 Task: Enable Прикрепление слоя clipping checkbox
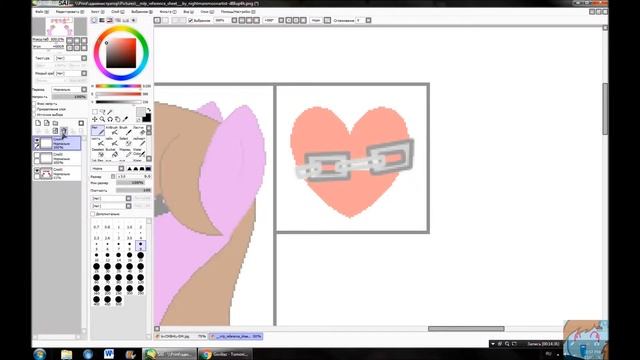click(x=34, y=109)
